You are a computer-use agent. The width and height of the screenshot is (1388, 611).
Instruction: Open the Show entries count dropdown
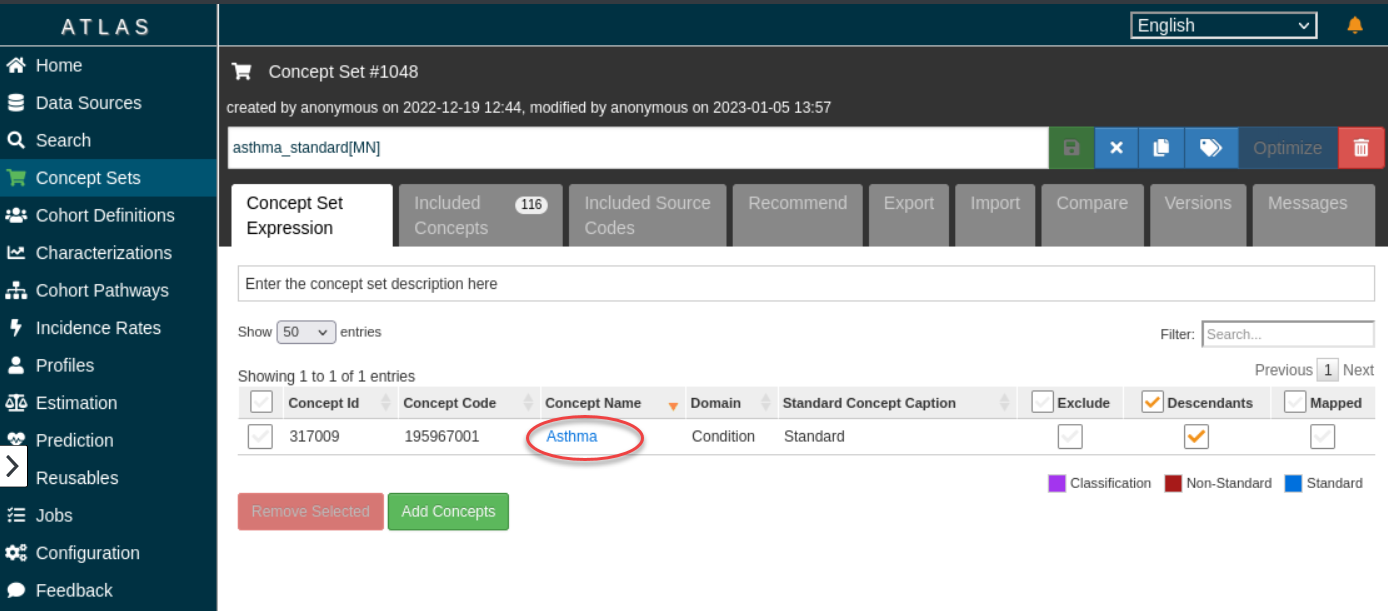coord(306,332)
